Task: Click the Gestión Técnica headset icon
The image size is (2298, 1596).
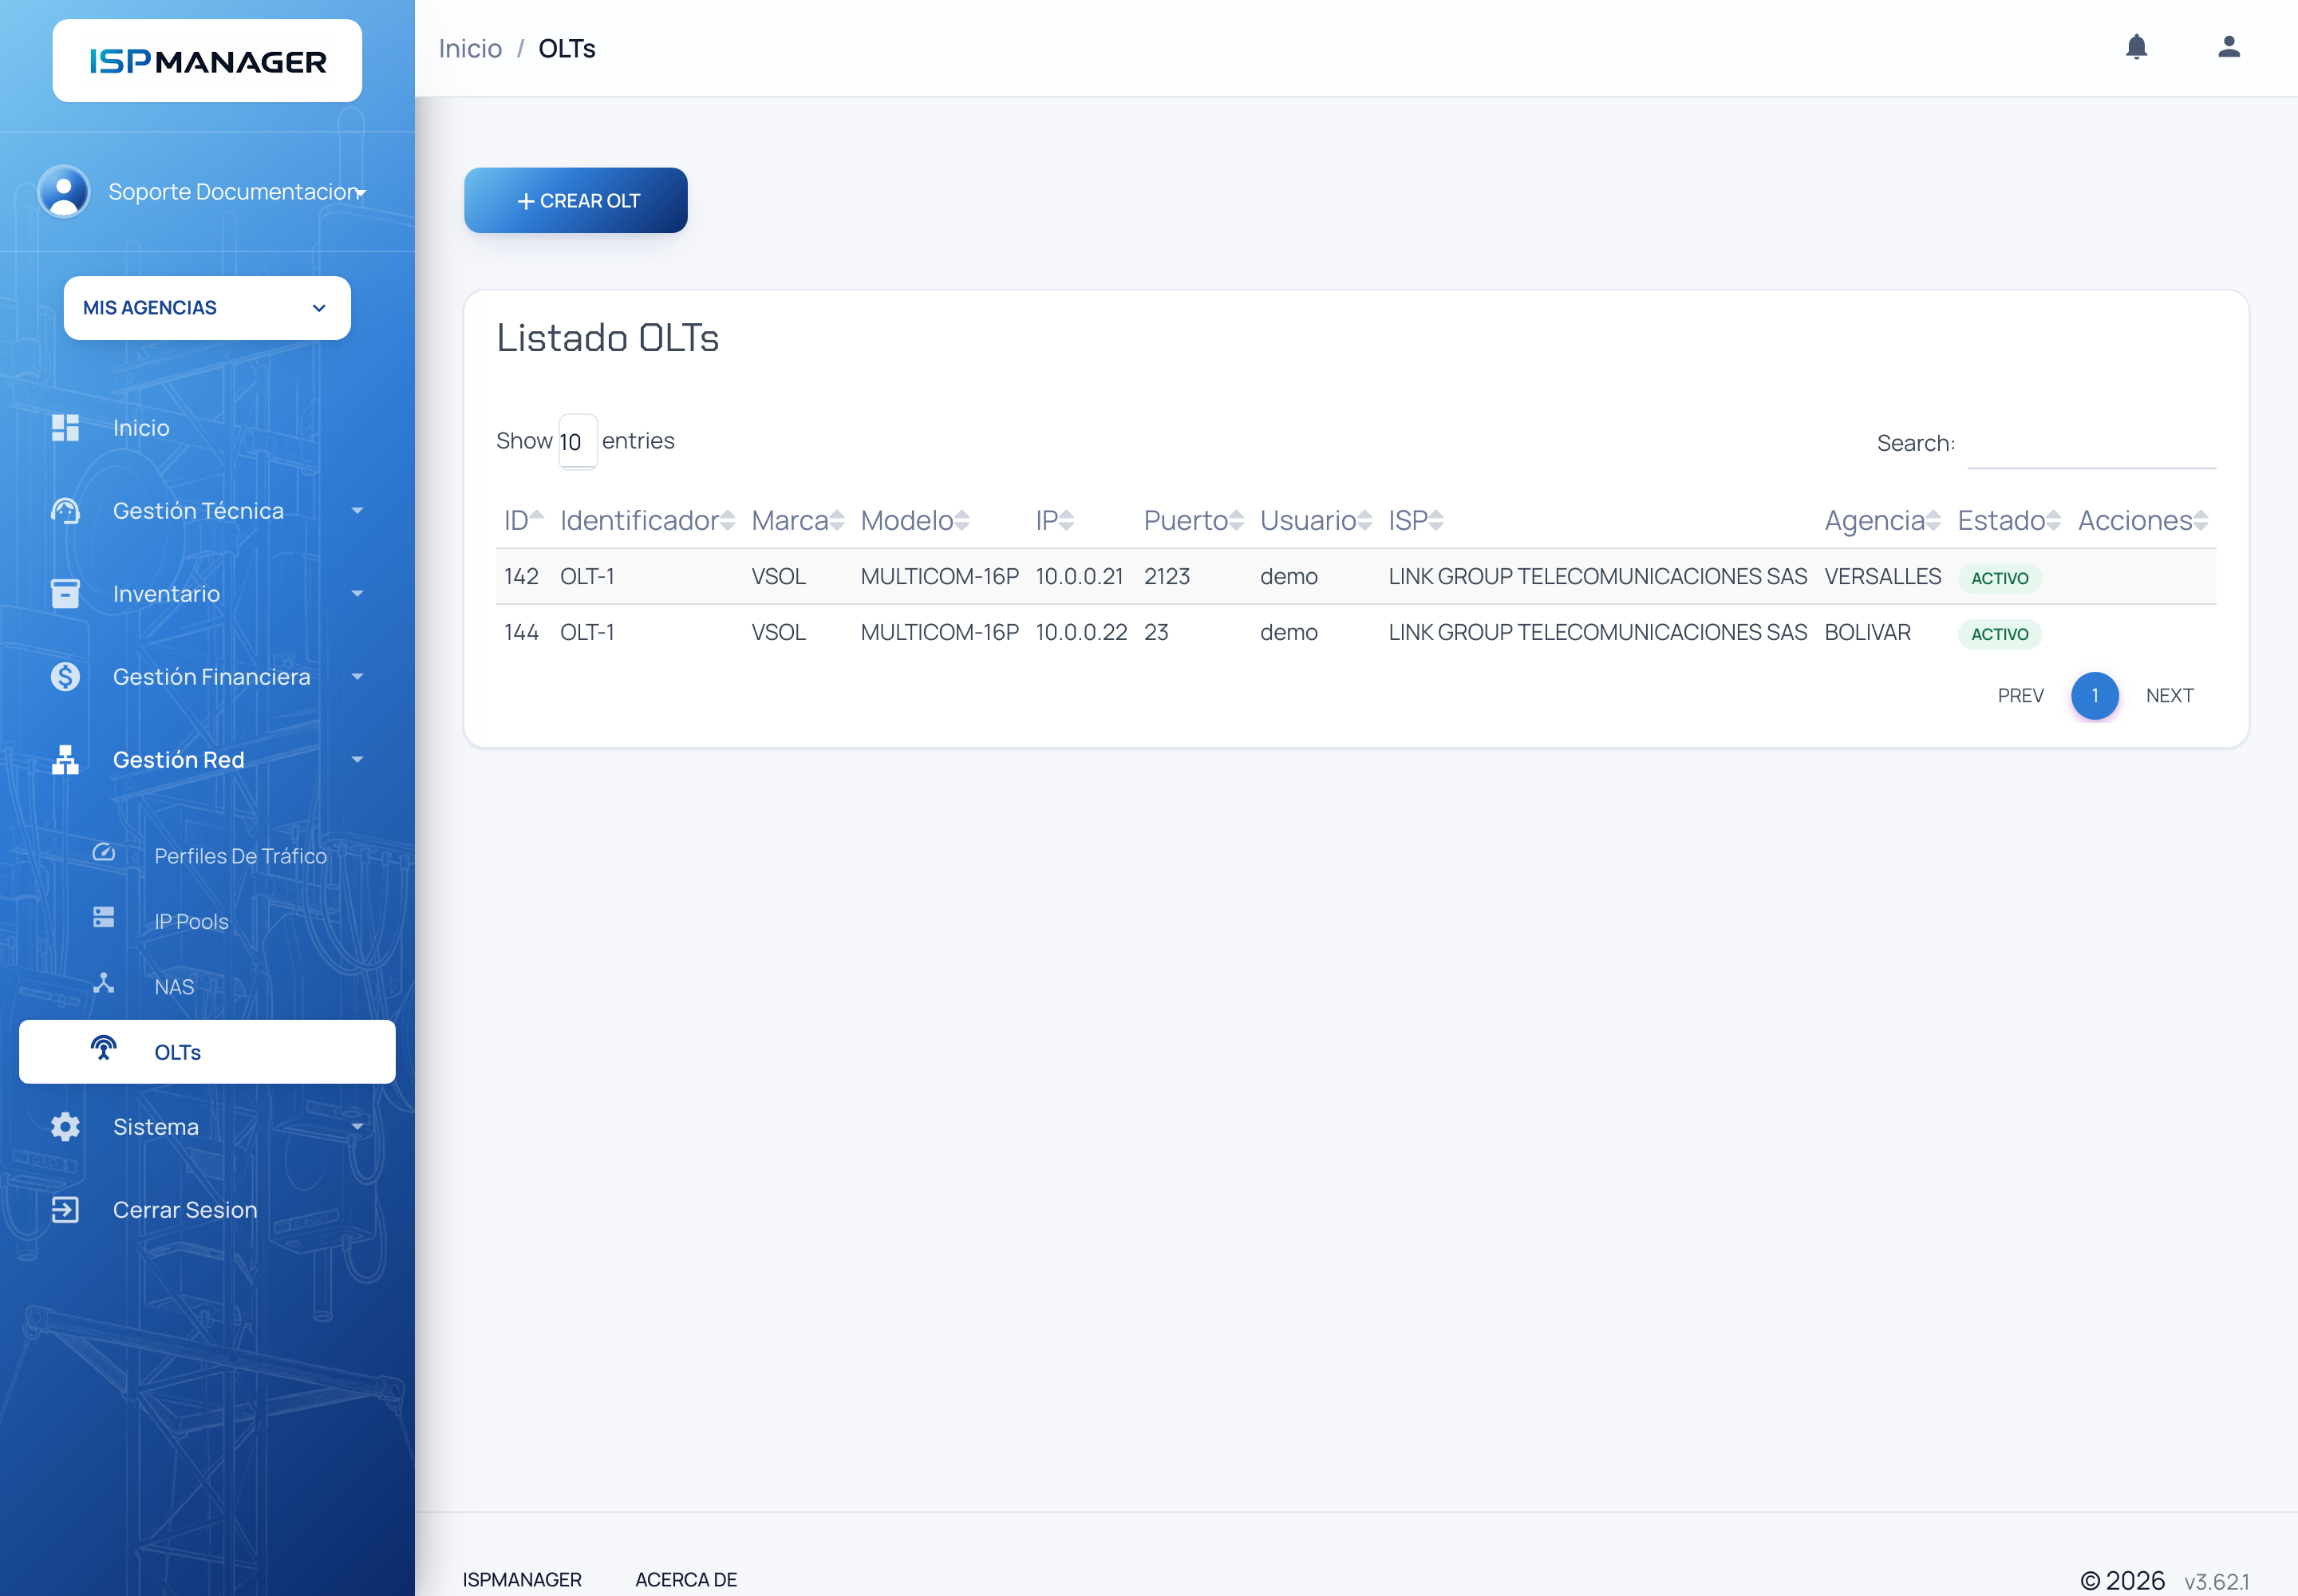Action: (x=65, y=511)
